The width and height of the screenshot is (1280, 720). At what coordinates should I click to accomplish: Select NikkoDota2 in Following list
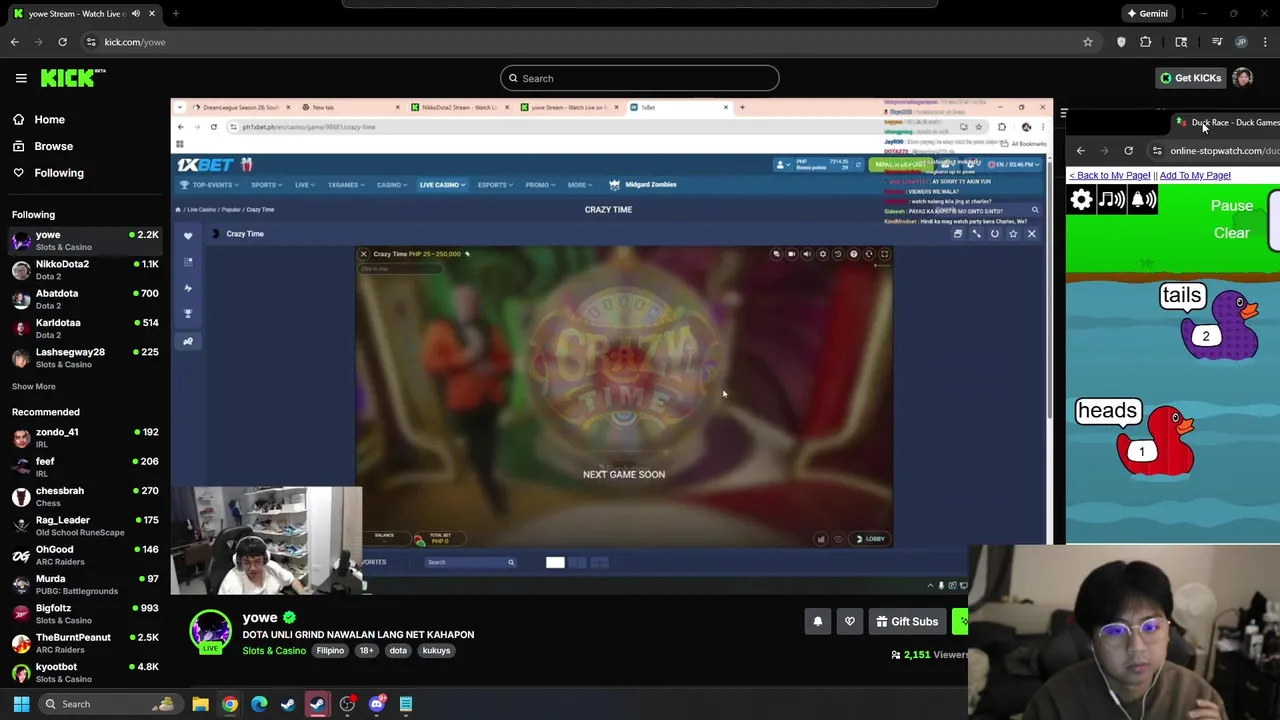85,269
